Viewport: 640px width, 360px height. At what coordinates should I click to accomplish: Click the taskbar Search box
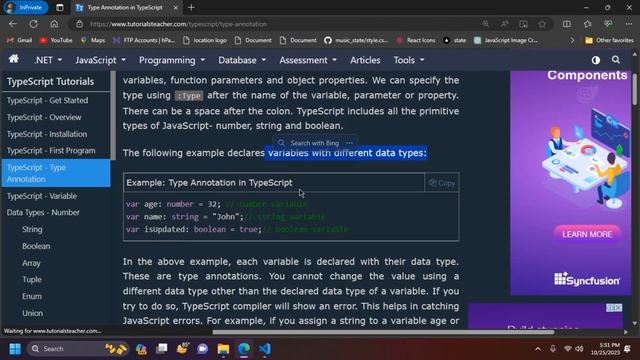(77, 349)
